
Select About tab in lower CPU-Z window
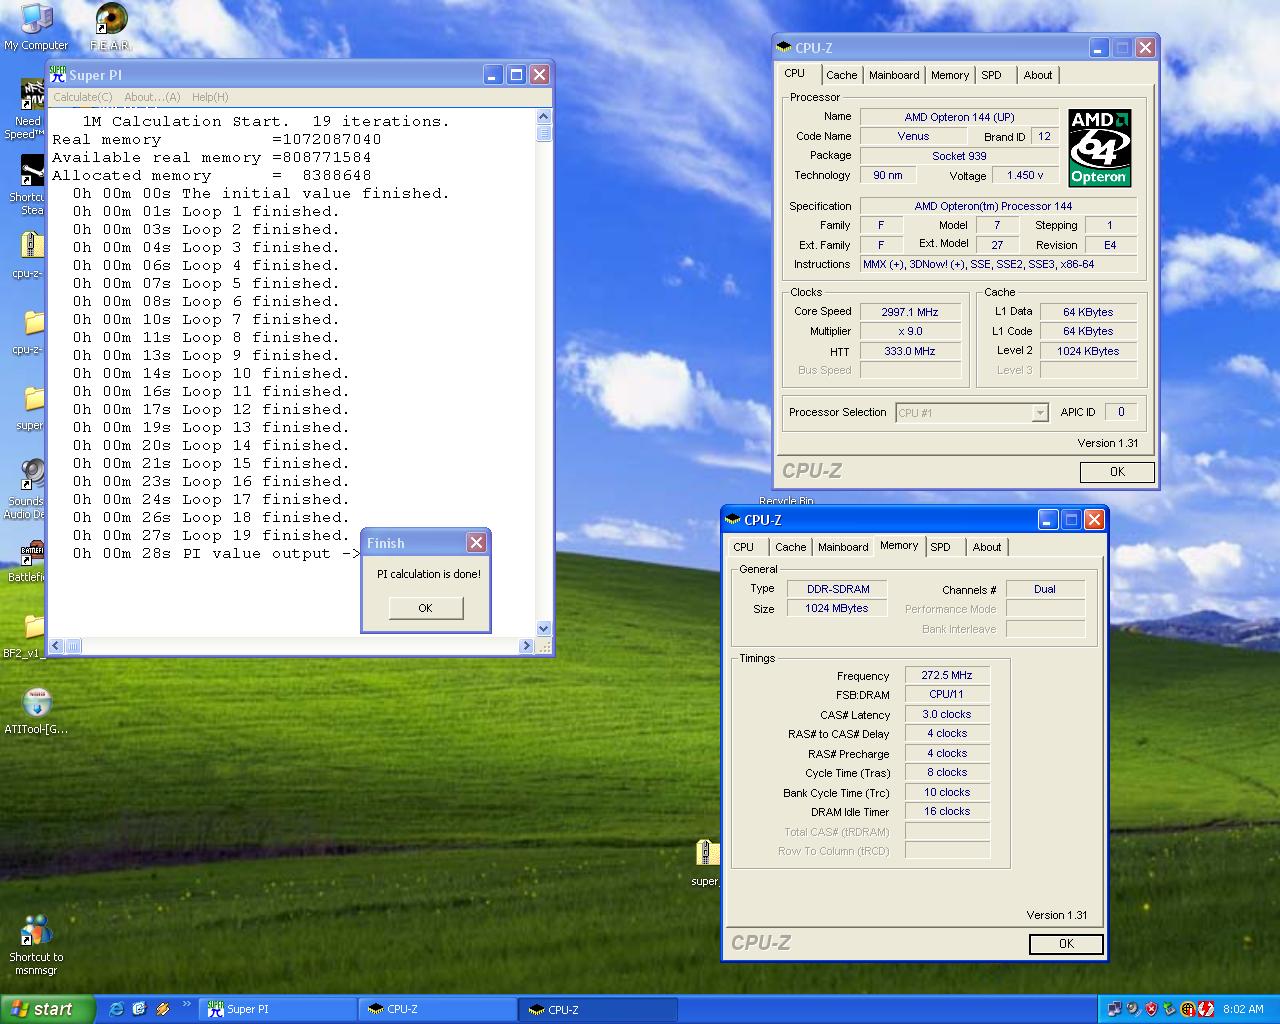click(987, 547)
